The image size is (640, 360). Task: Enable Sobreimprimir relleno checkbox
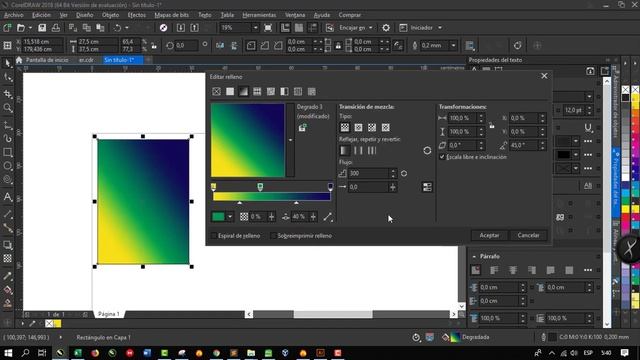click(273, 236)
